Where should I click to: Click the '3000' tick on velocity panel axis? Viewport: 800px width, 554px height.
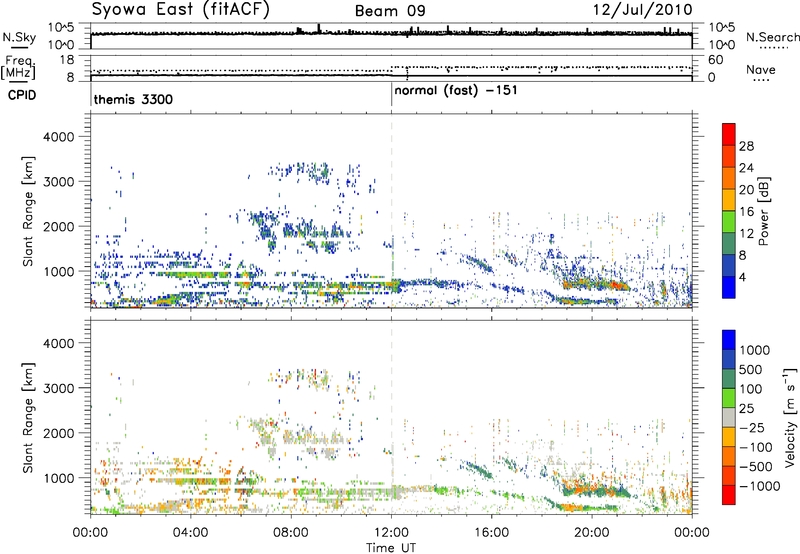(x=58, y=388)
